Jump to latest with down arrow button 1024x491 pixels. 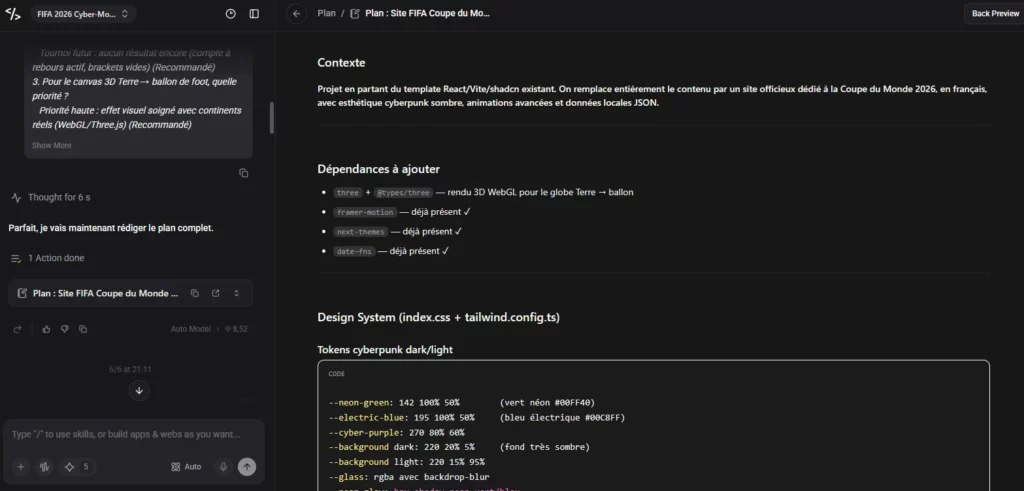[x=139, y=390]
